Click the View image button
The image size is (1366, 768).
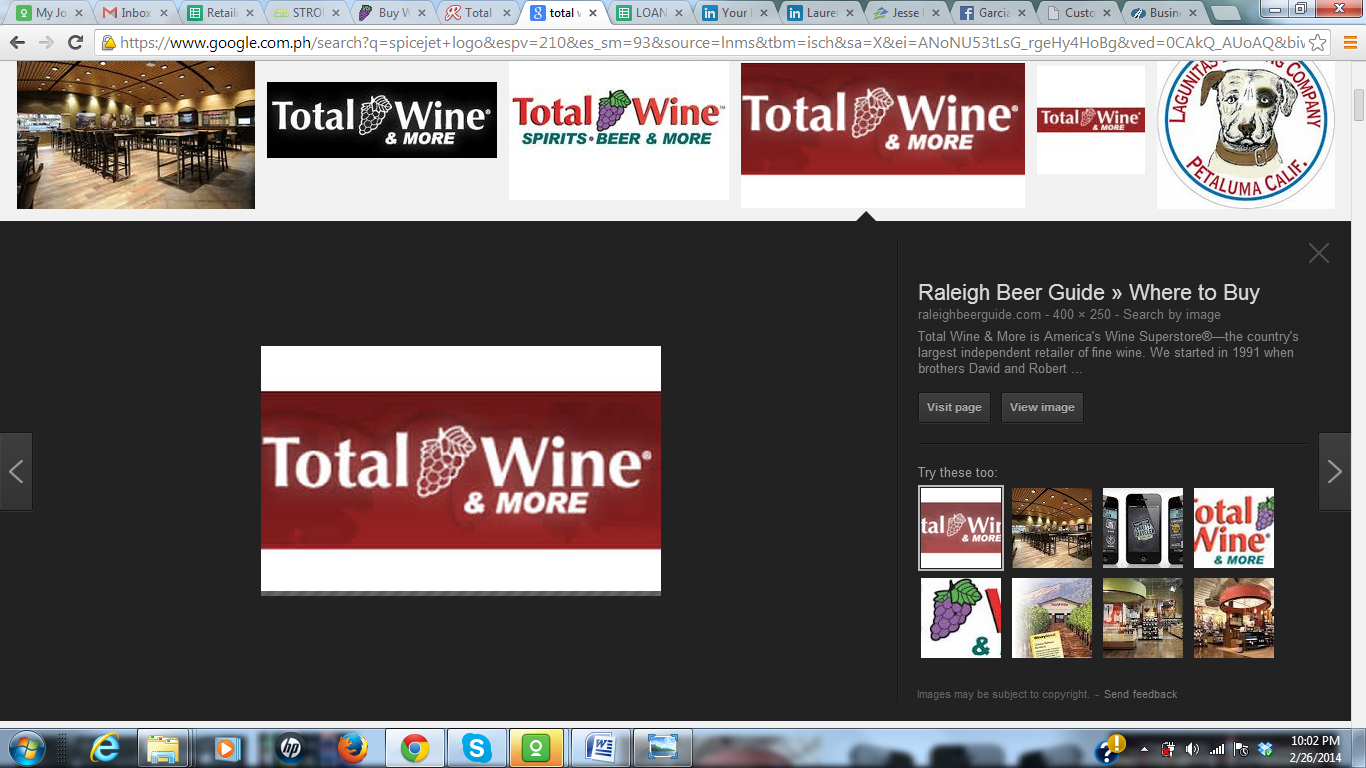point(1042,407)
